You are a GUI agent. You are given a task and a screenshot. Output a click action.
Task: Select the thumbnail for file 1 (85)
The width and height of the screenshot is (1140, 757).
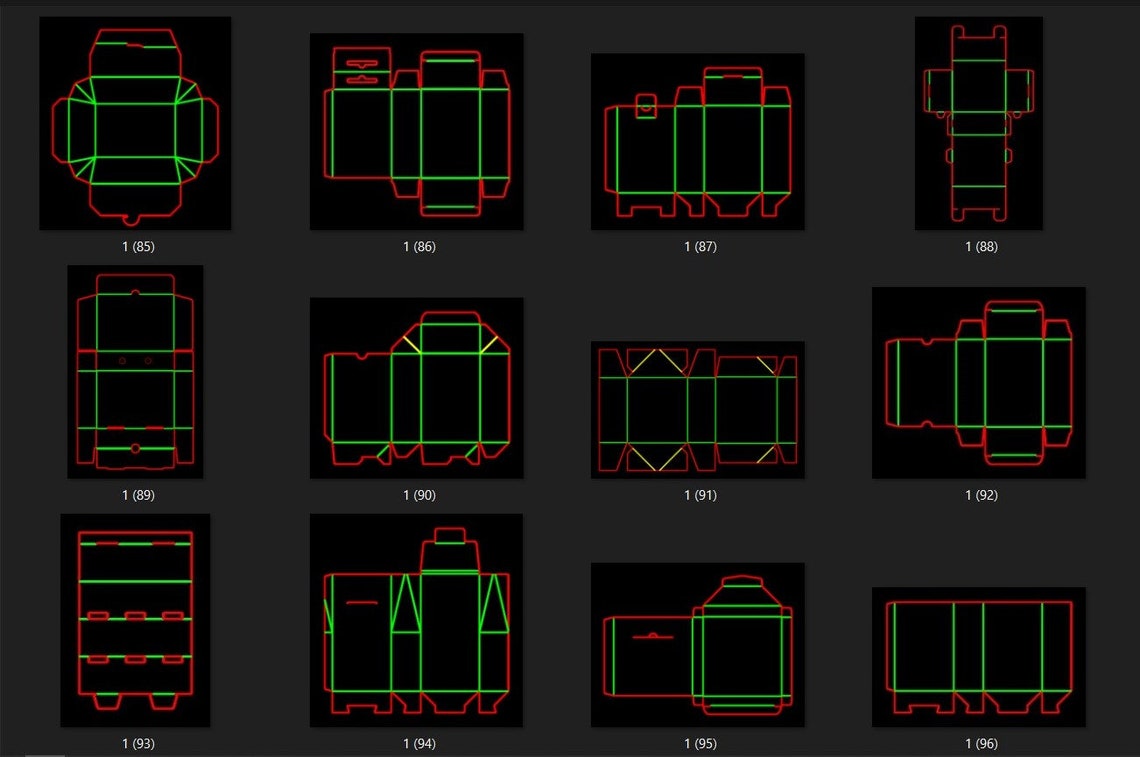[x=135, y=123]
